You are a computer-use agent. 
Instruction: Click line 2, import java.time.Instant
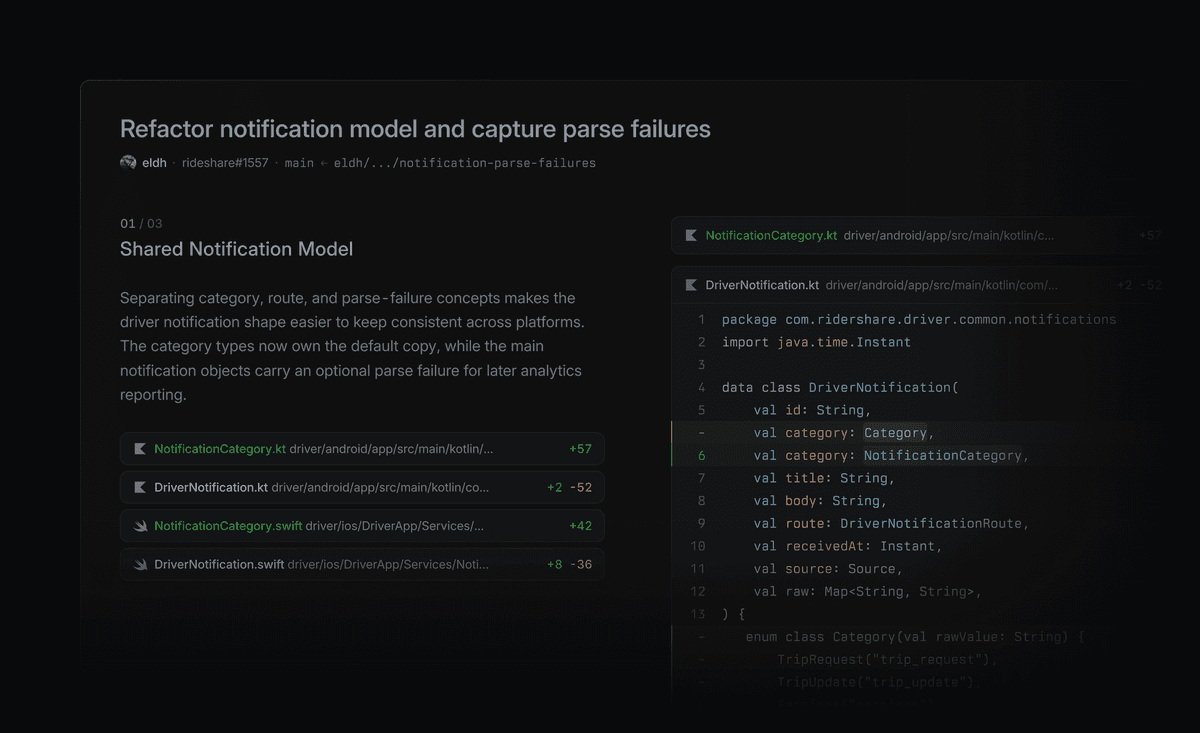816,342
